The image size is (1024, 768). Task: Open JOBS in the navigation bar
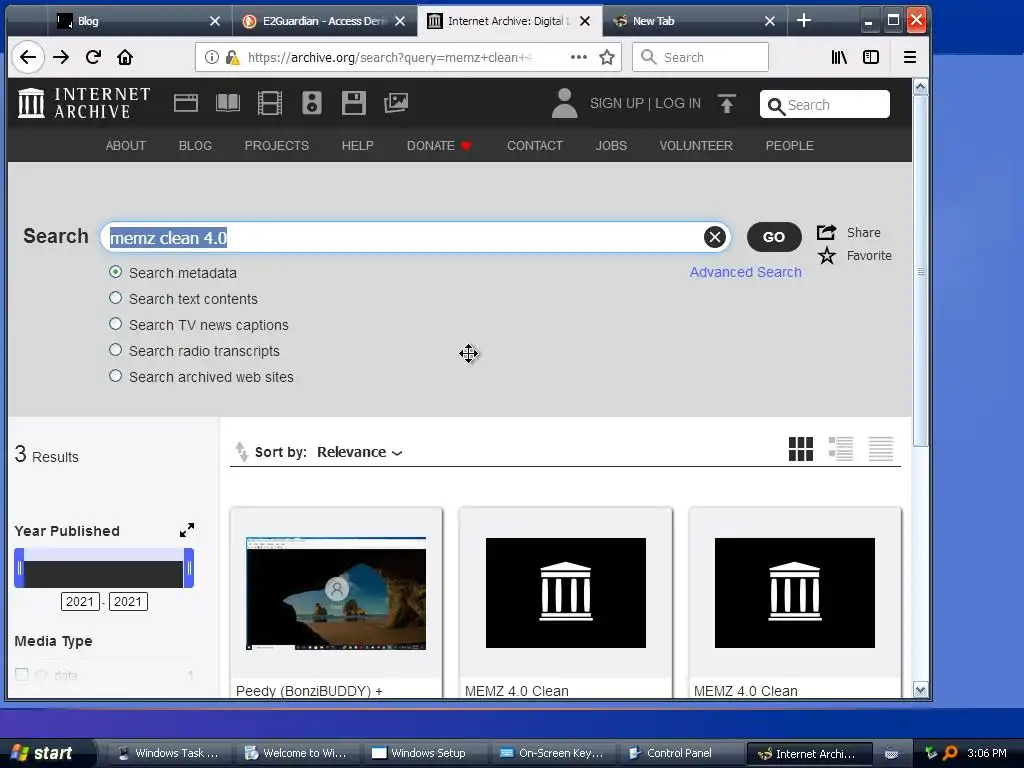[x=611, y=146]
